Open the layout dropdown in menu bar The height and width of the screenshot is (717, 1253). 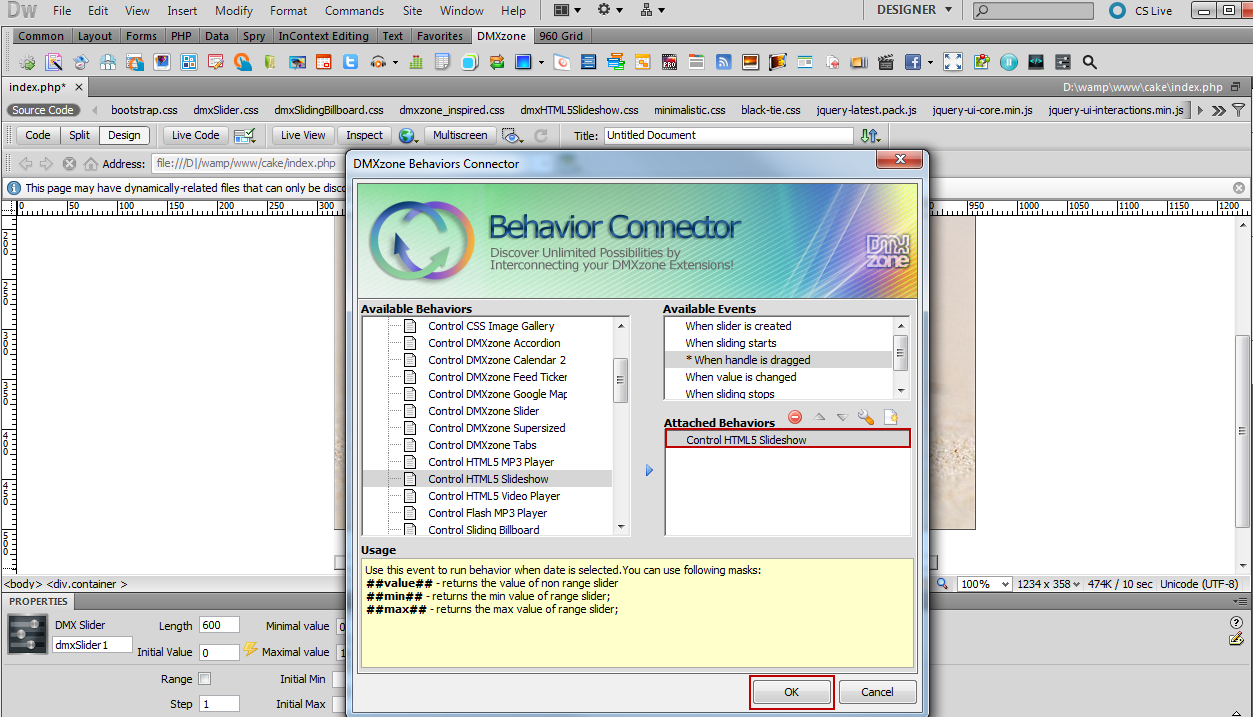pos(567,11)
